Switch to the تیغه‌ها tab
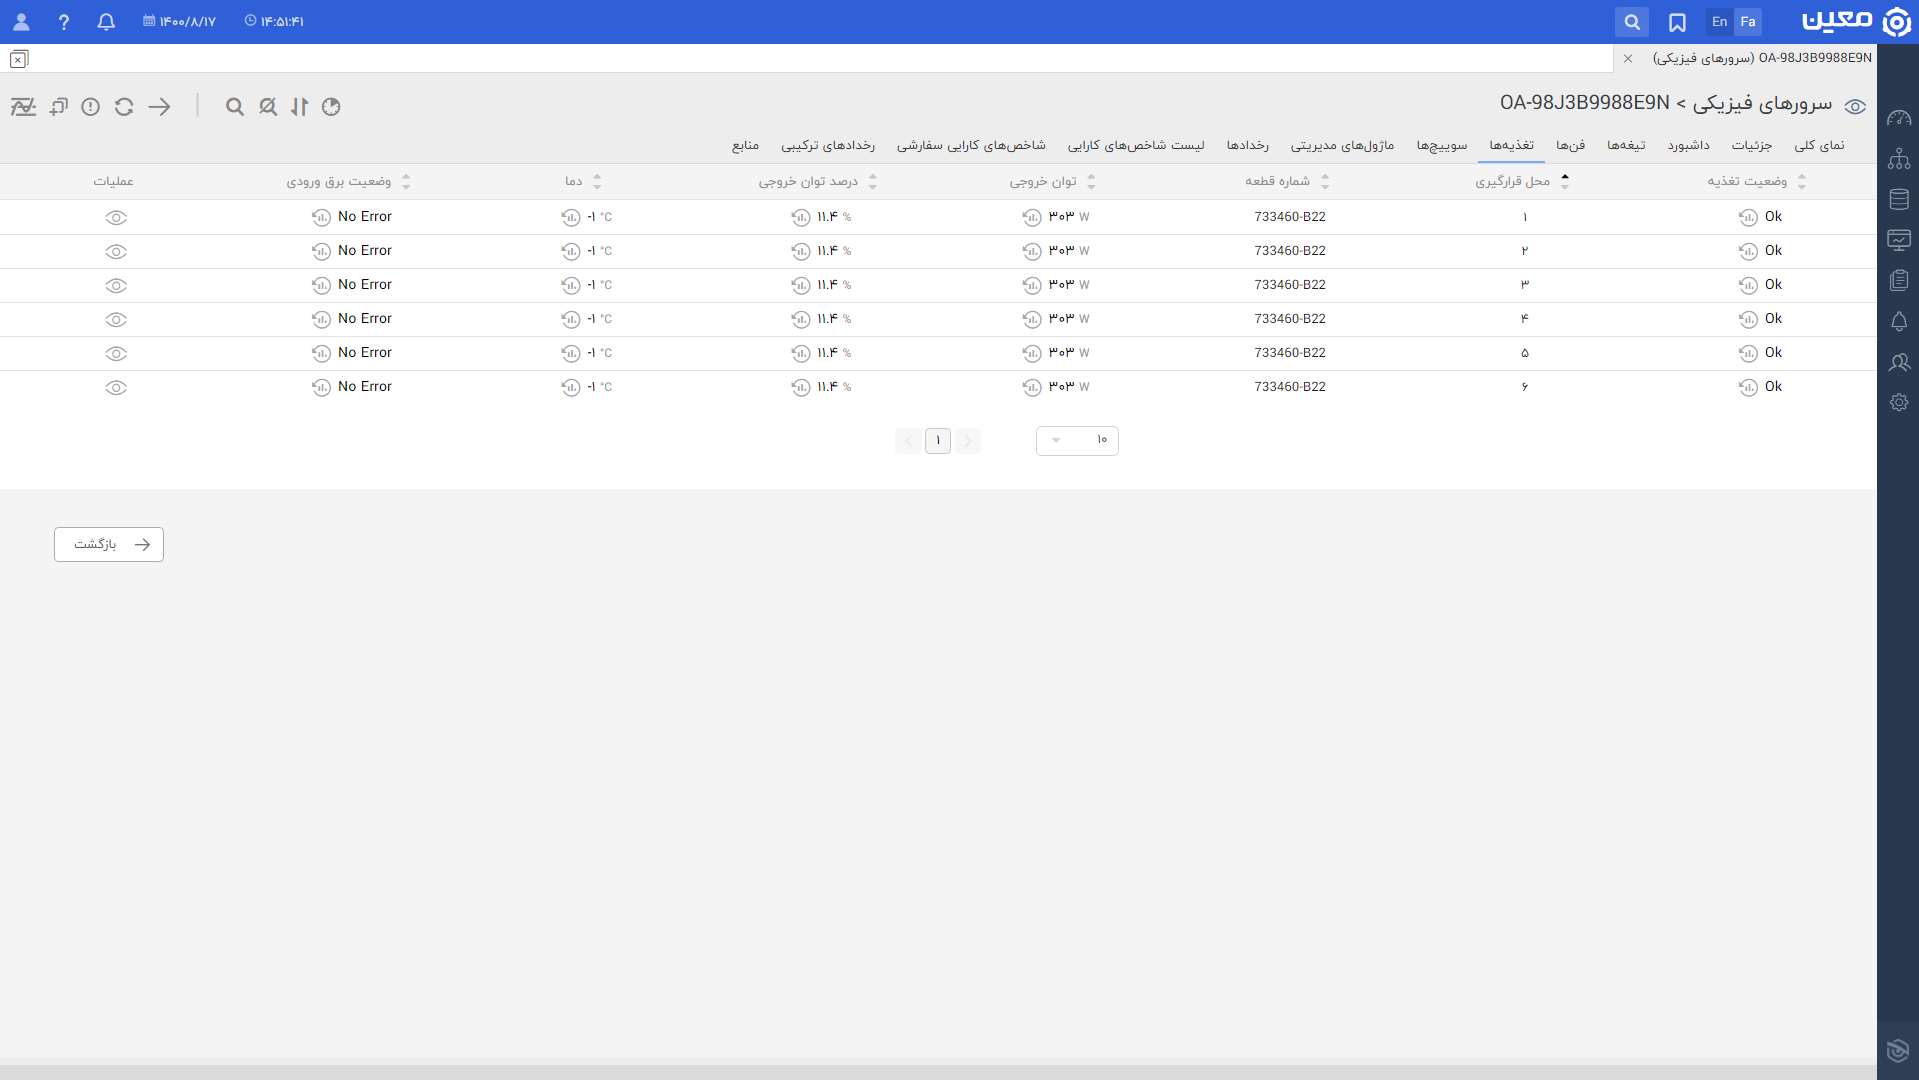This screenshot has width=1919, height=1080. tap(1626, 145)
